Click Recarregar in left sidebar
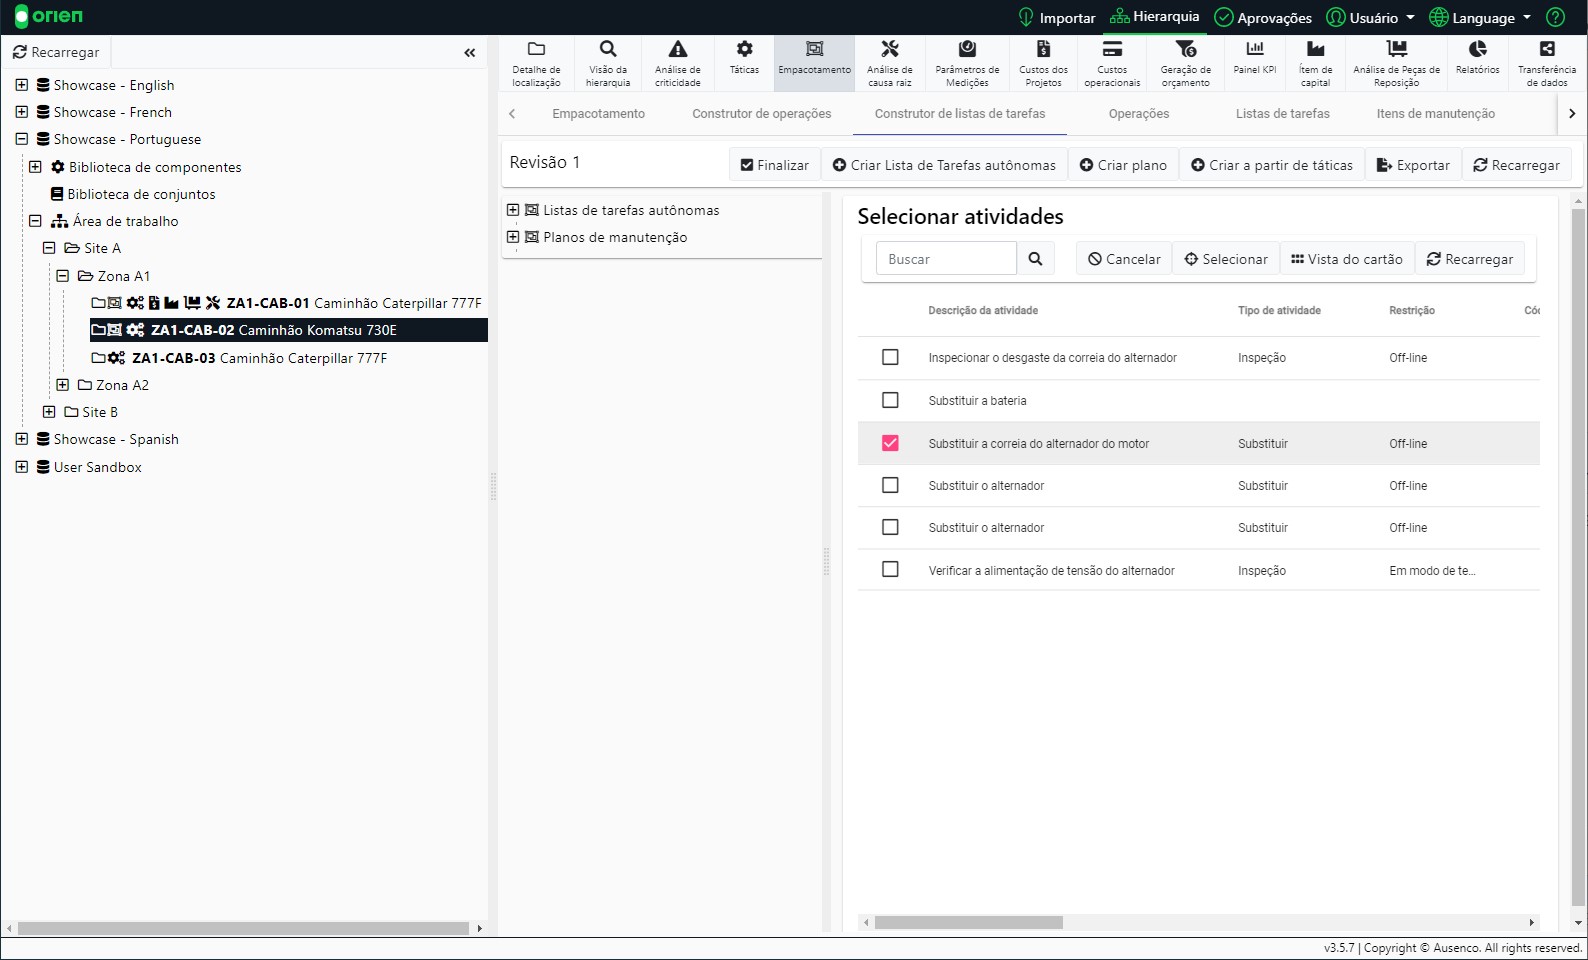Image resolution: width=1588 pixels, height=960 pixels. pyautogui.click(x=56, y=52)
